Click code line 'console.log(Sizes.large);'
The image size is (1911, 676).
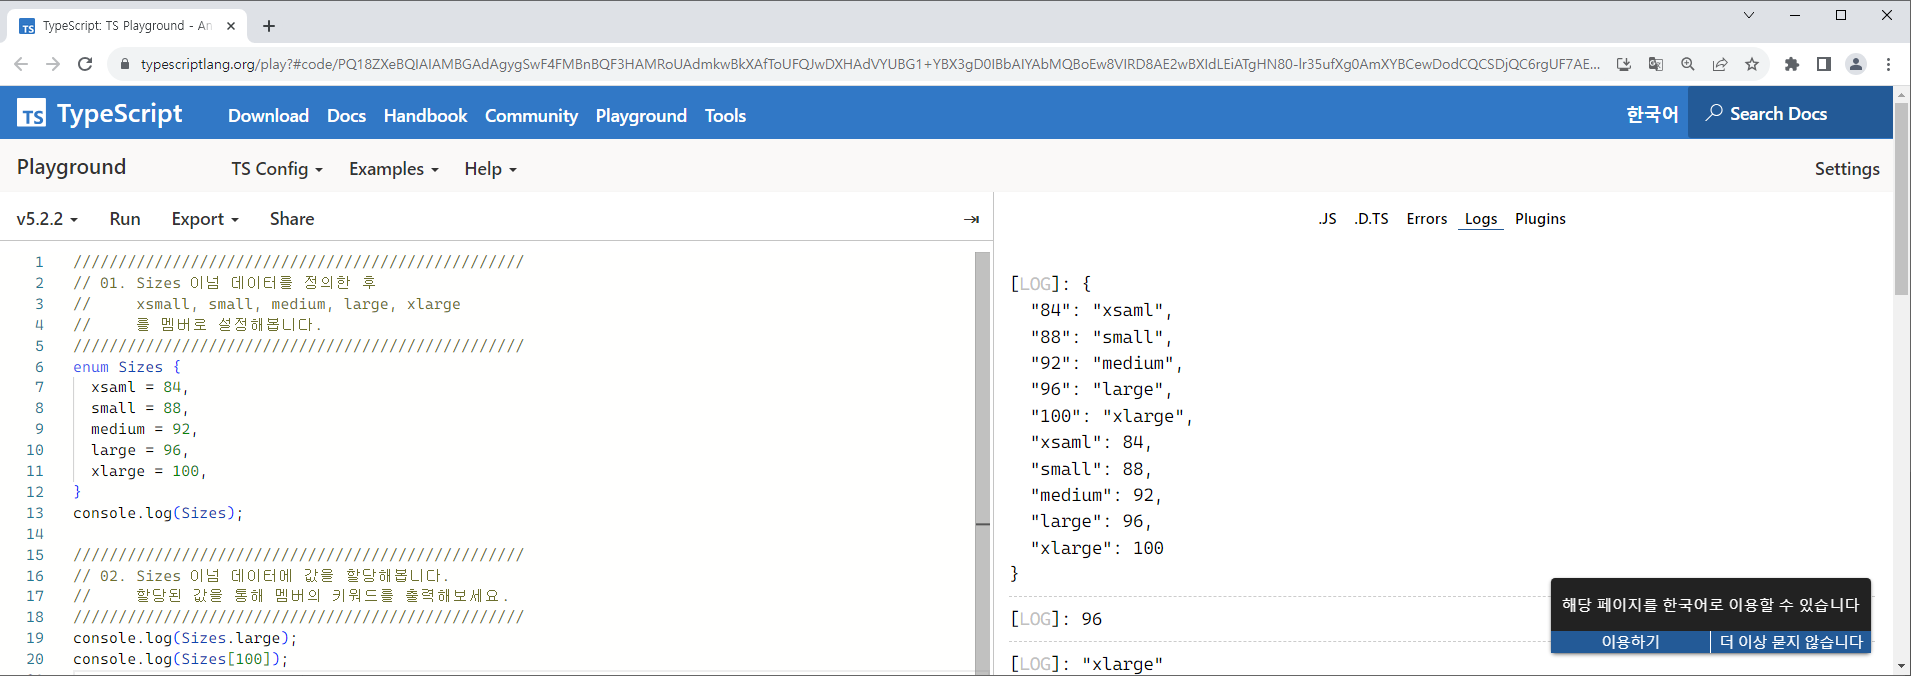pyautogui.click(x=185, y=638)
